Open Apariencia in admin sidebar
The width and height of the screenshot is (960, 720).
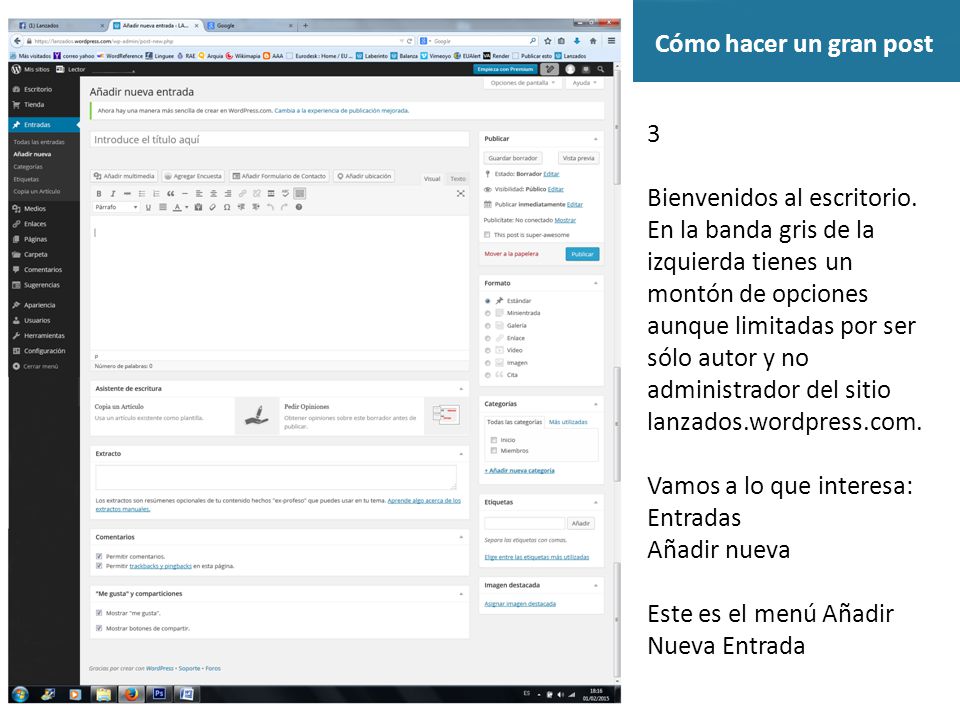[39, 305]
